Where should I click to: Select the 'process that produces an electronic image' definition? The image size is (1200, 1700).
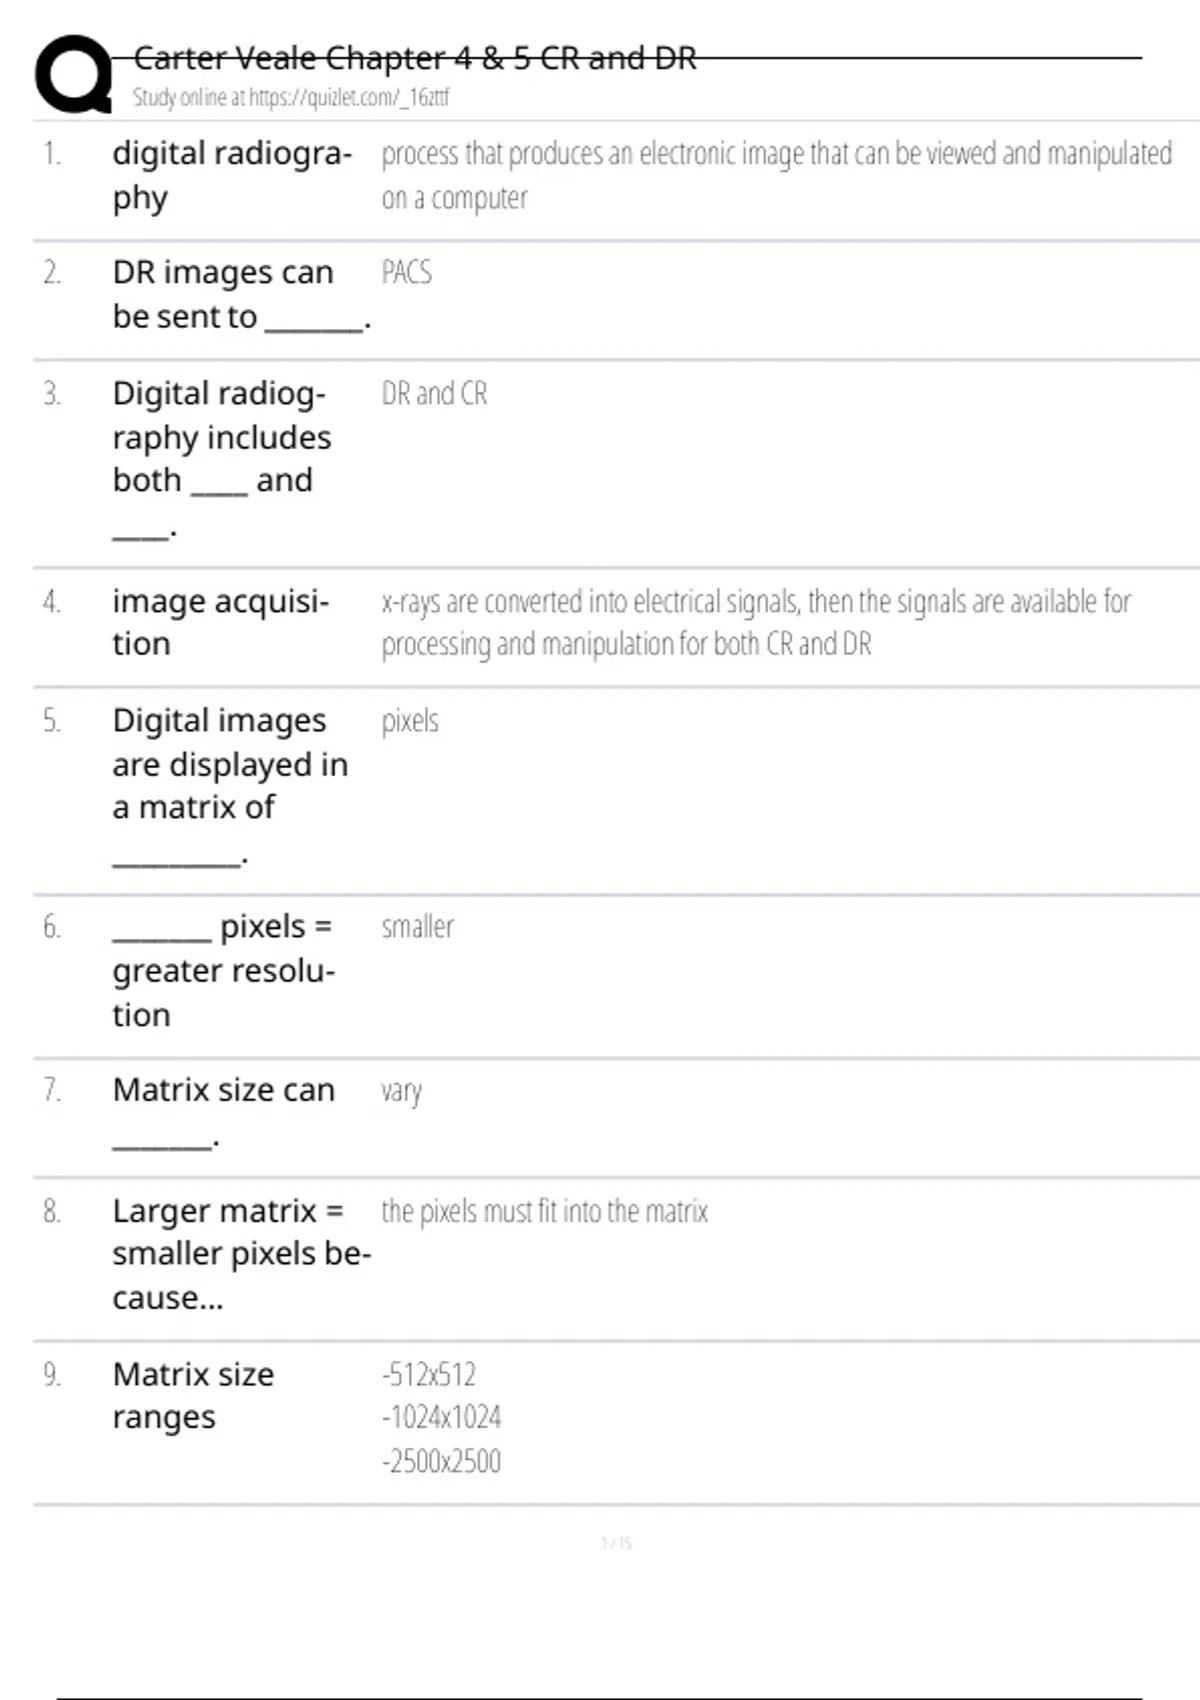coord(776,175)
